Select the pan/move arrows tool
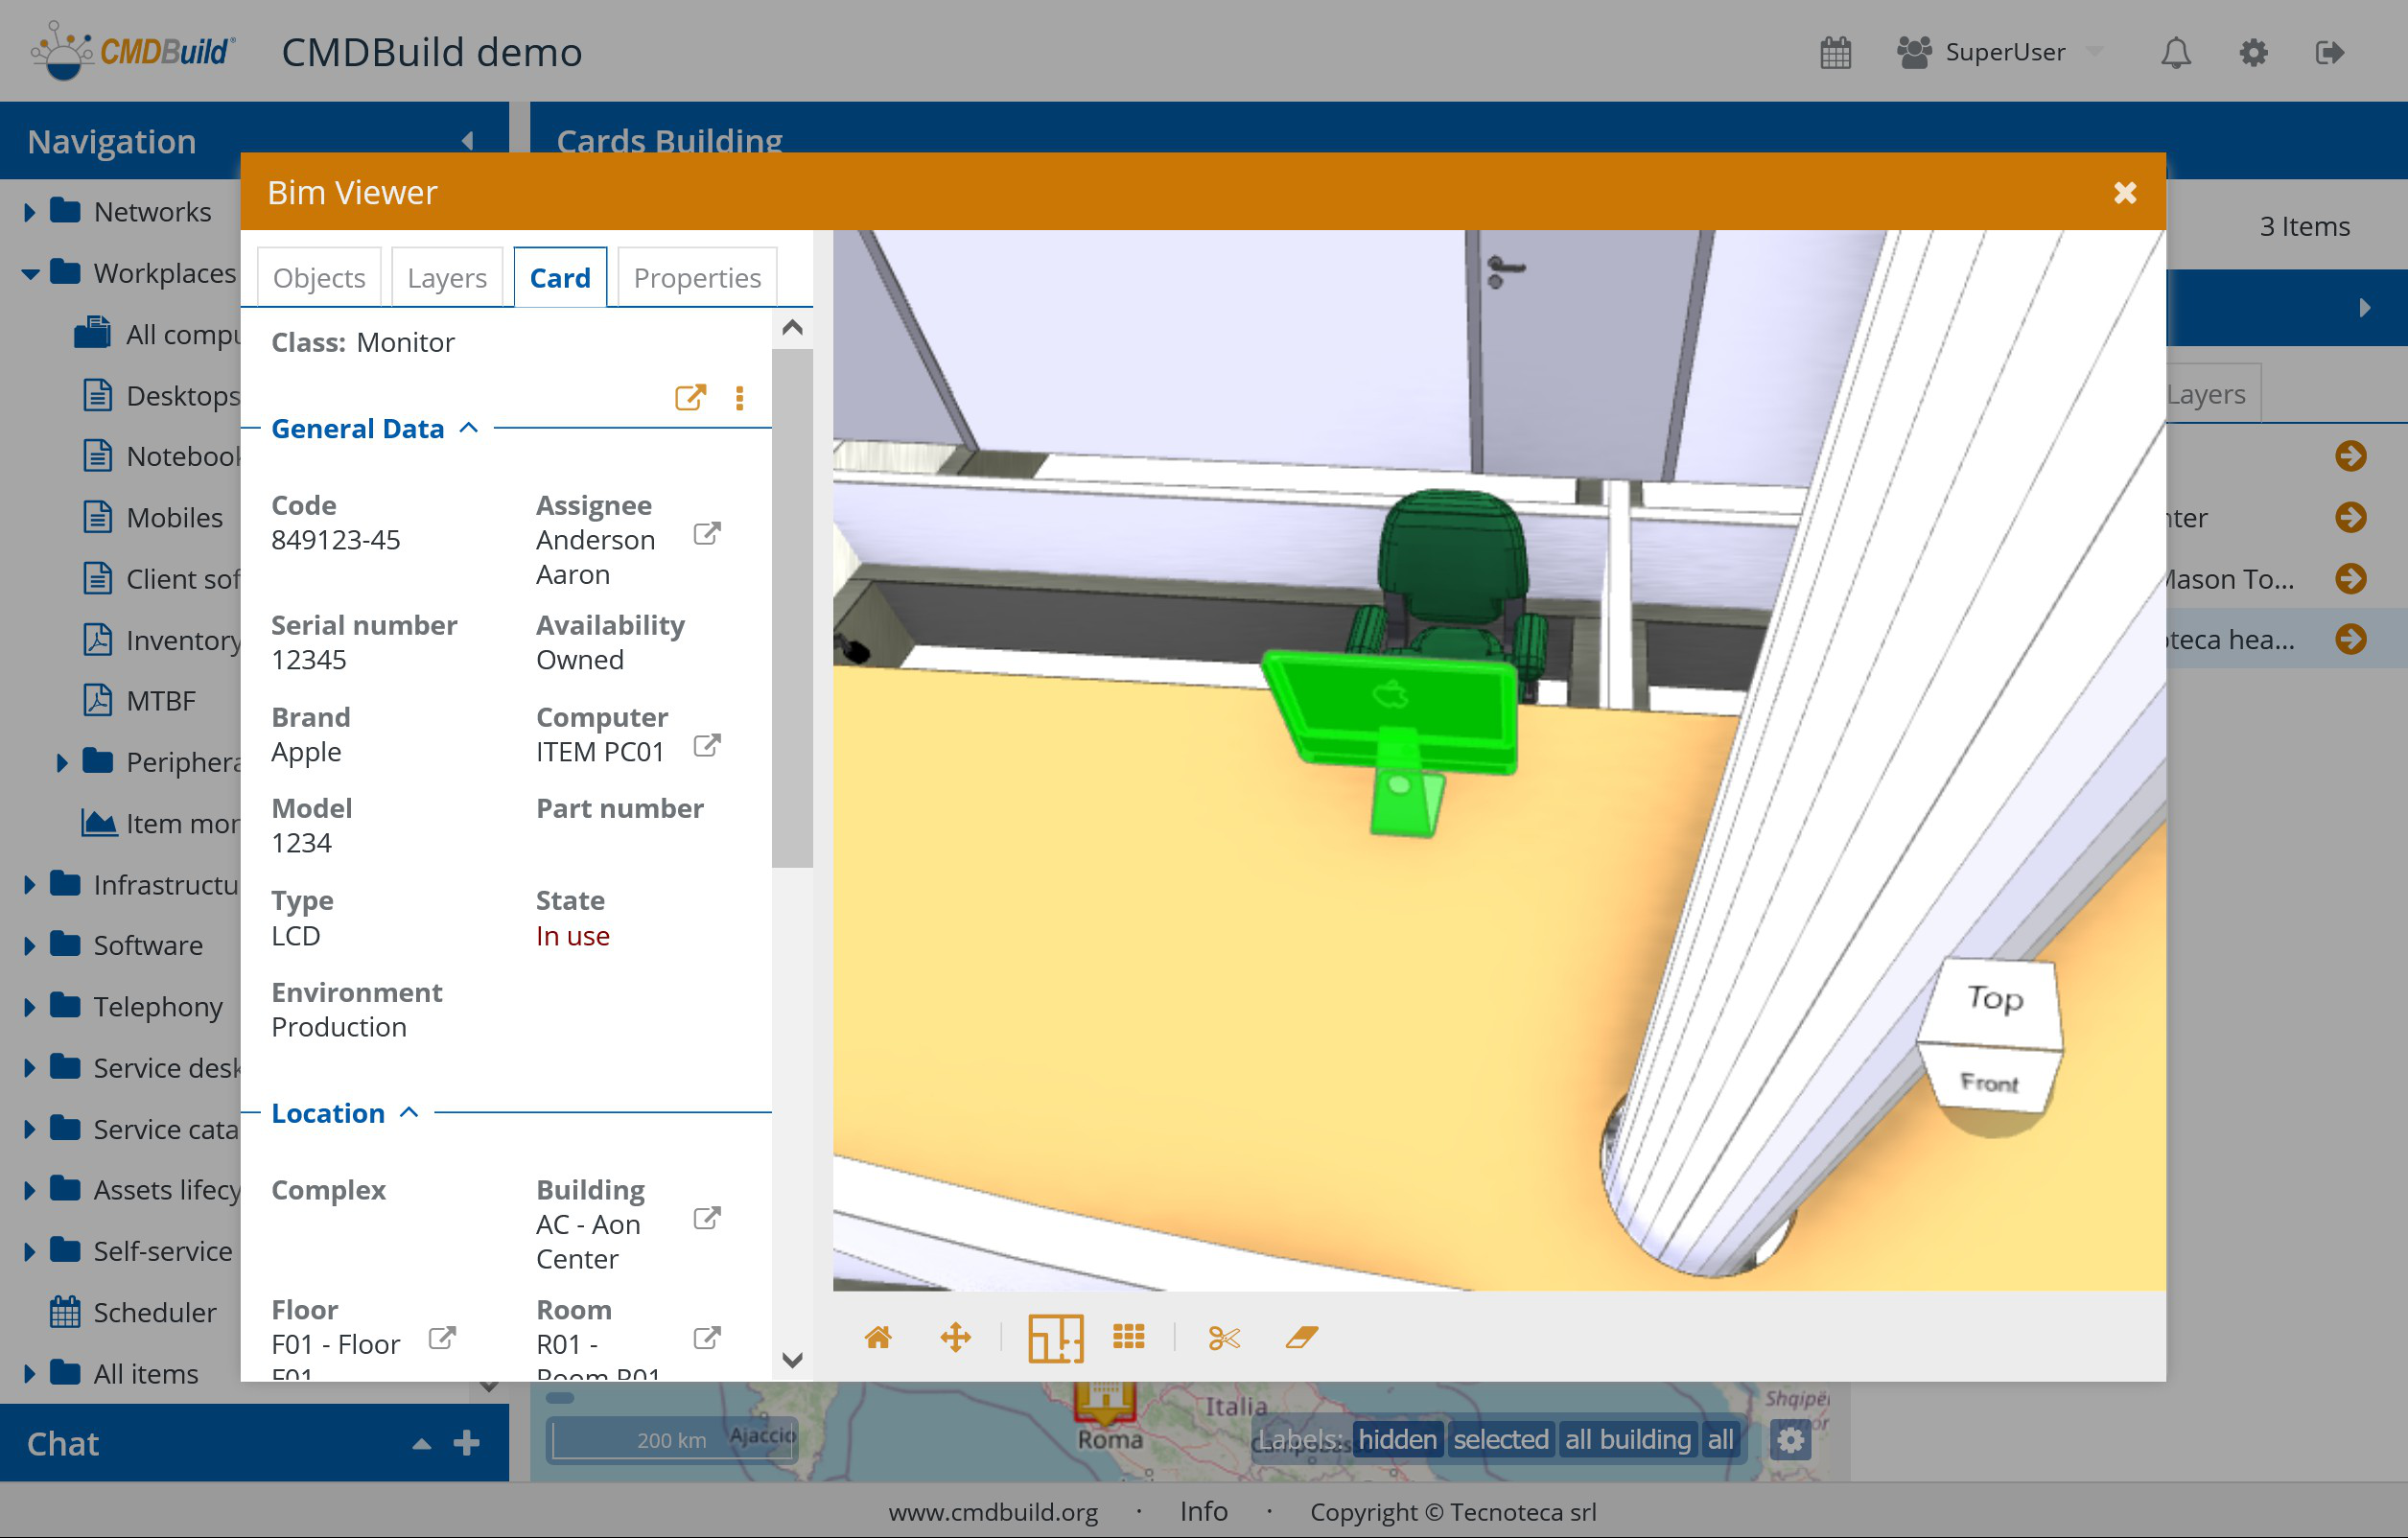 click(955, 1337)
